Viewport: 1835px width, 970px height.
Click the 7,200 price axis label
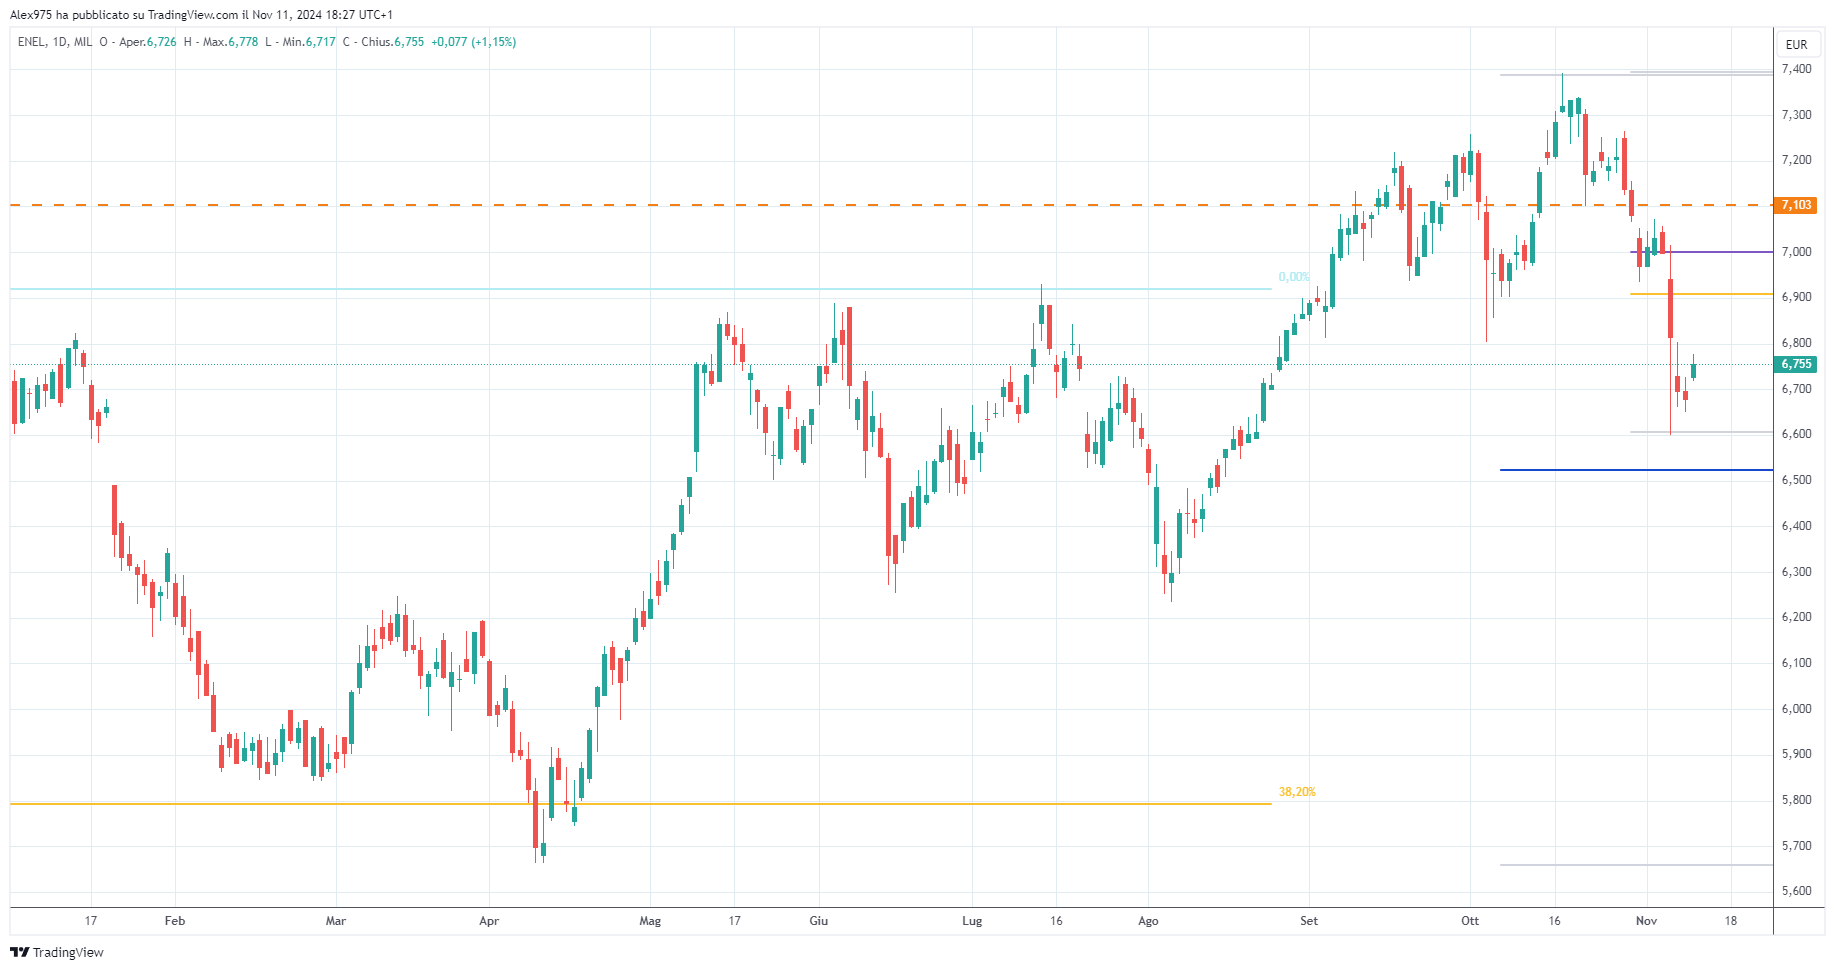(1796, 160)
